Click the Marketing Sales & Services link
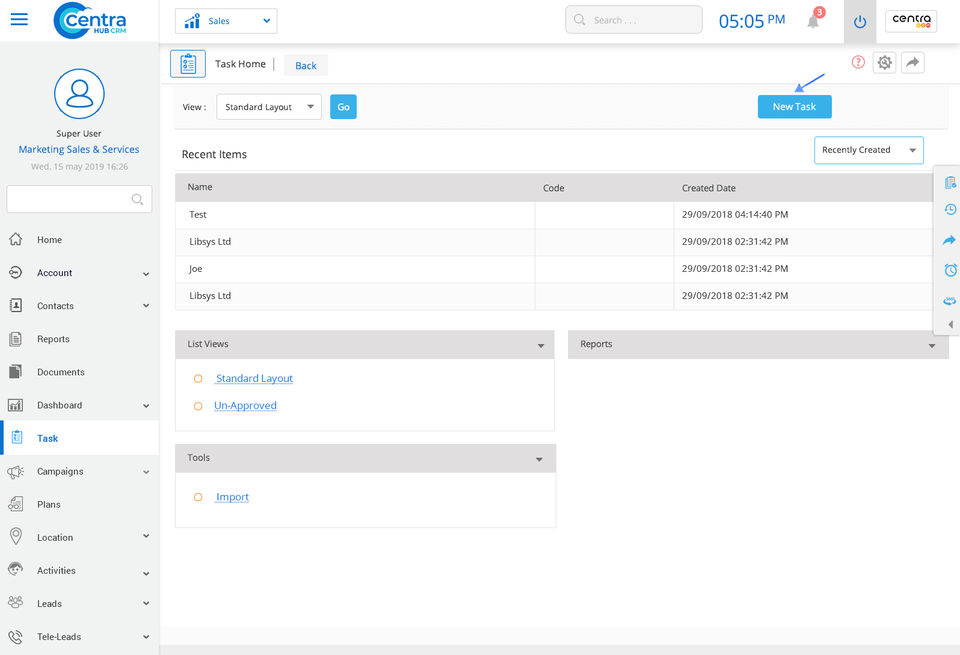The image size is (960, 655). [79, 149]
